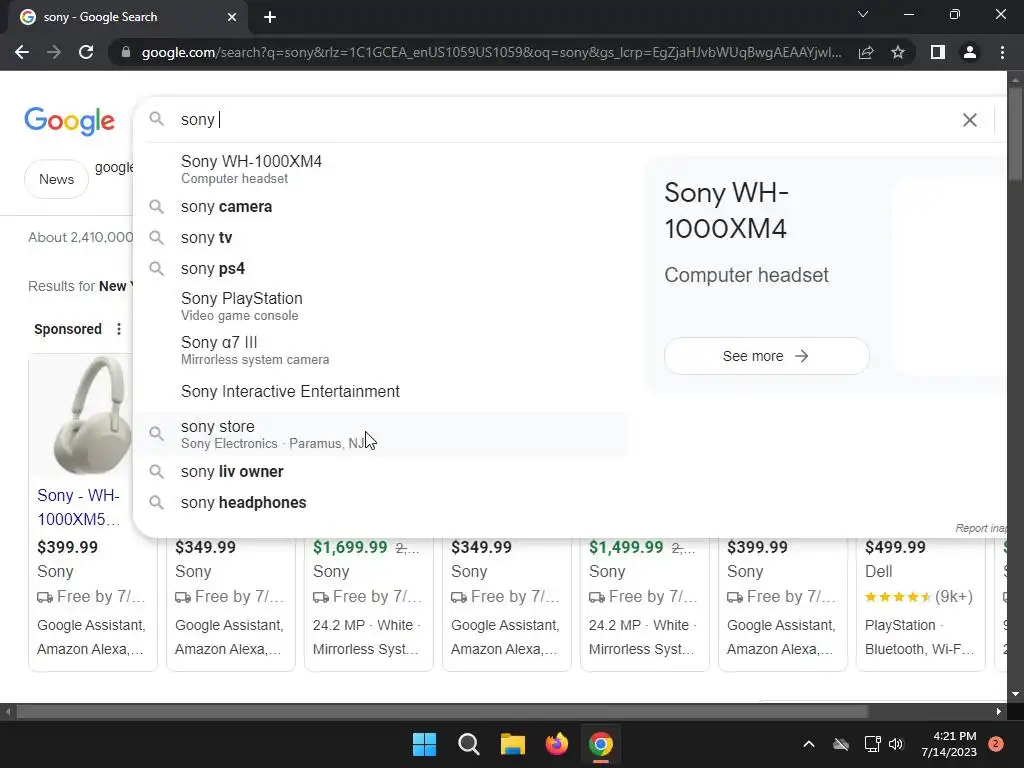1024x768 pixels.
Task: Click the share page icon in address bar
Action: (866, 52)
